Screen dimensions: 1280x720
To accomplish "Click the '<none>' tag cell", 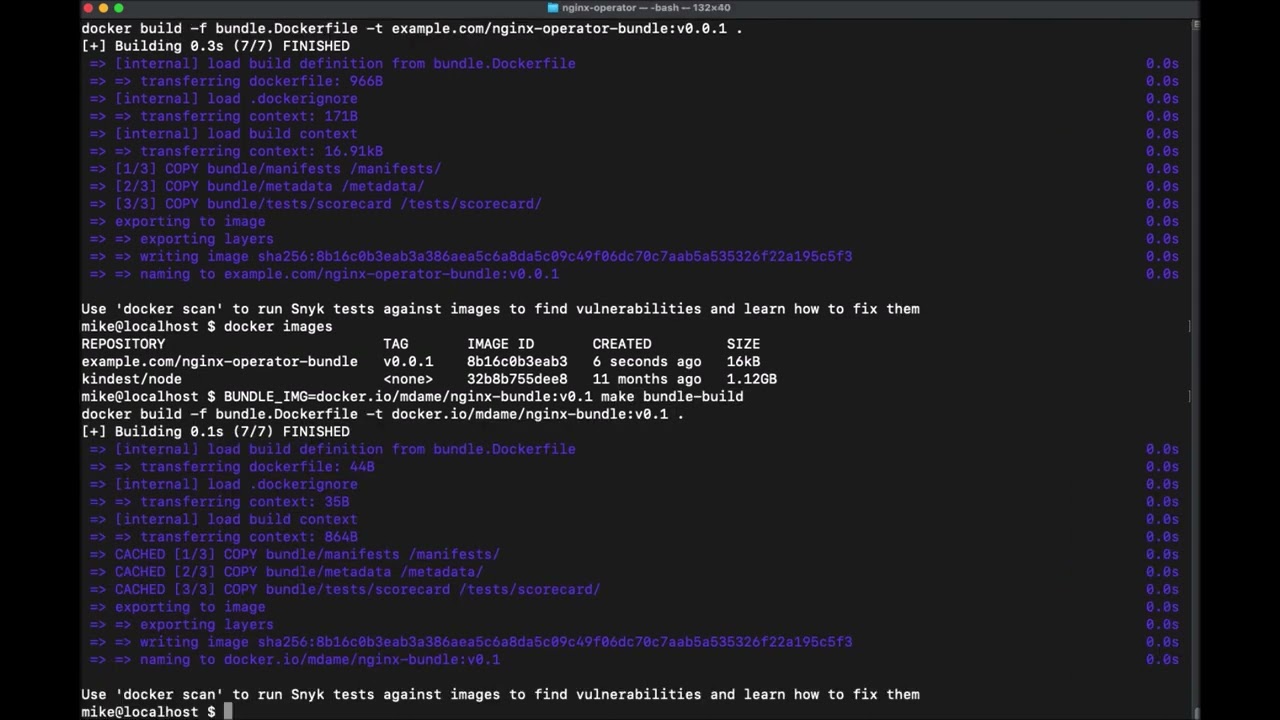I will (408, 379).
